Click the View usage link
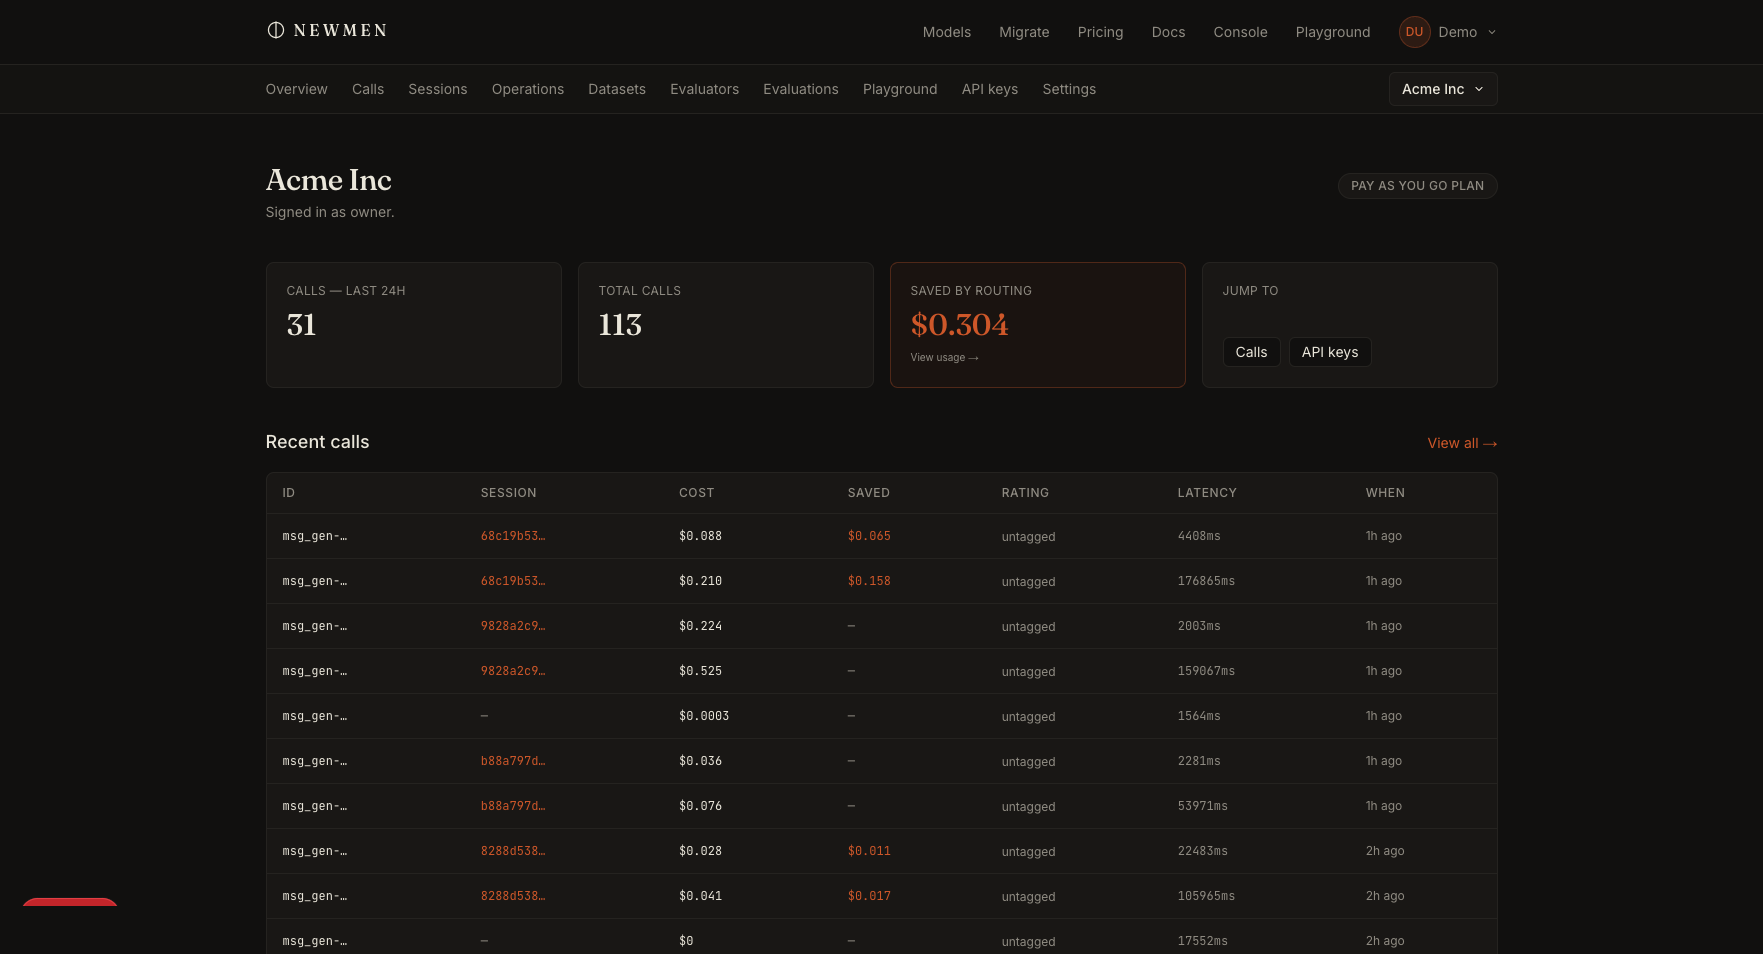This screenshot has width=1763, height=954. tap(944, 358)
